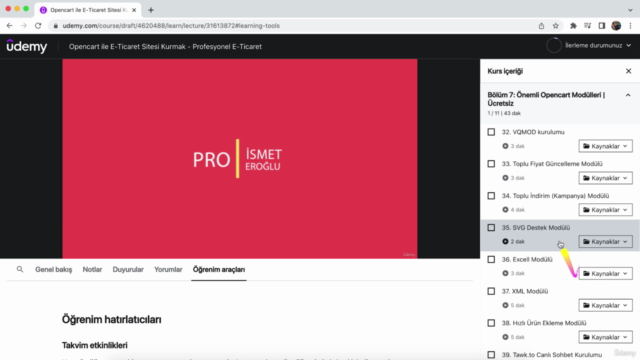The height and width of the screenshot is (360, 640).
Task: Toggle the browser side panel icon
Action: coord(602,26)
